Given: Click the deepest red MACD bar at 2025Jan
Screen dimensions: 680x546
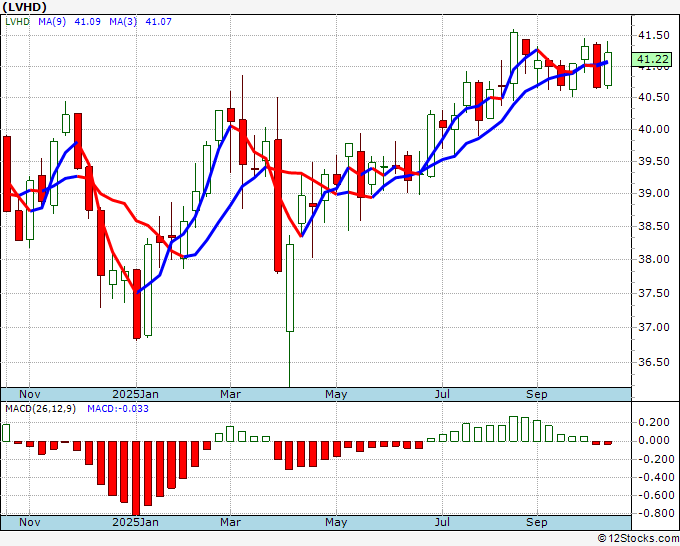Looking at the screenshot, I should pyautogui.click(x=136, y=478).
